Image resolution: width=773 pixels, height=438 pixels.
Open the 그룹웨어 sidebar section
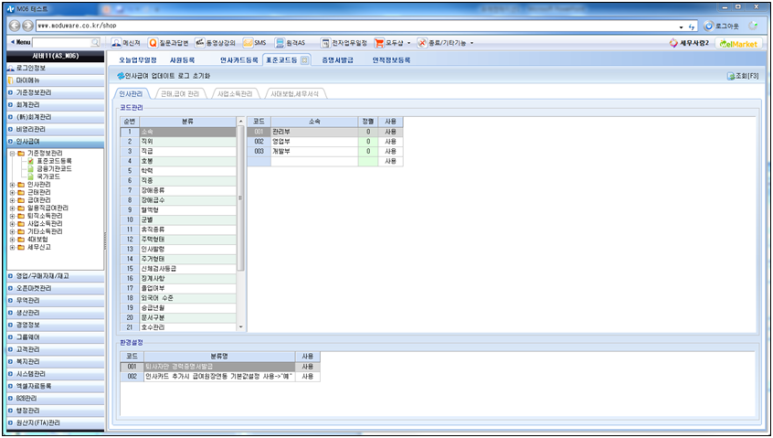click(x=55, y=337)
